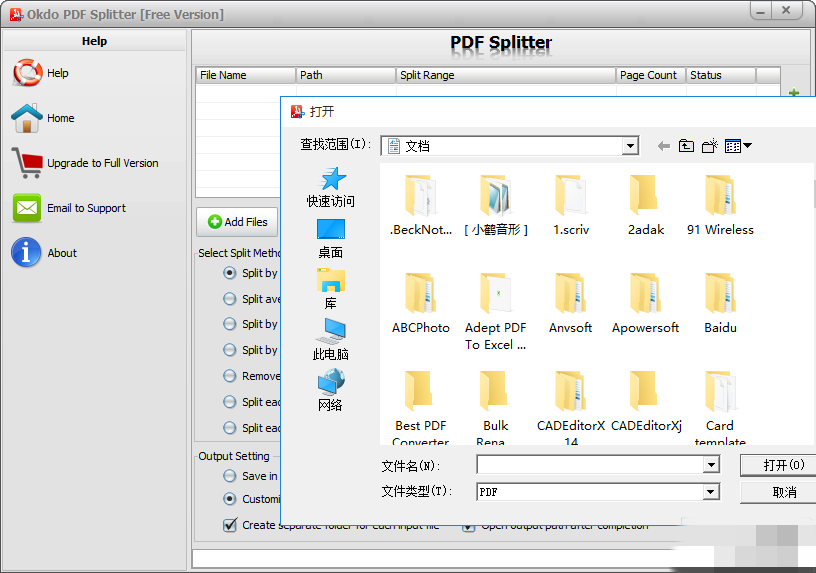Select the CADEditorX 14 folder
The width and height of the screenshot is (816, 573).
pos(570,407)
